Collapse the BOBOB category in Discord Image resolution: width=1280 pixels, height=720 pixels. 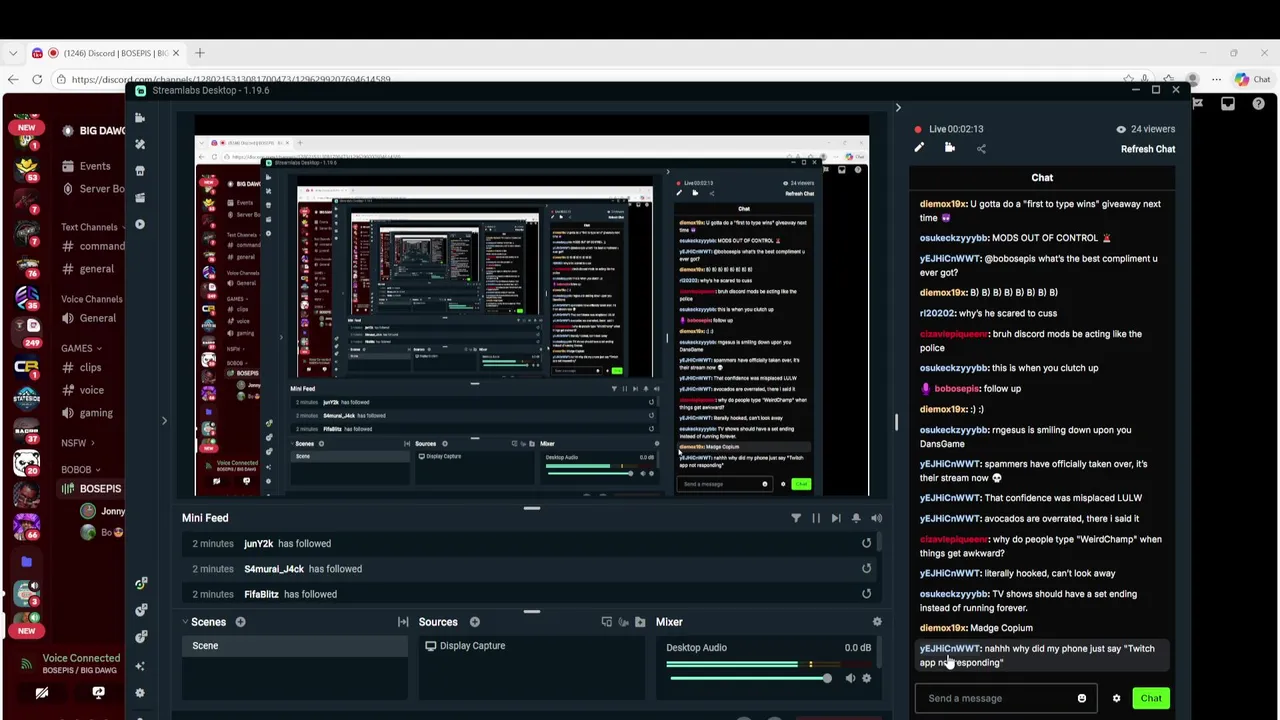tap(81, 470)
